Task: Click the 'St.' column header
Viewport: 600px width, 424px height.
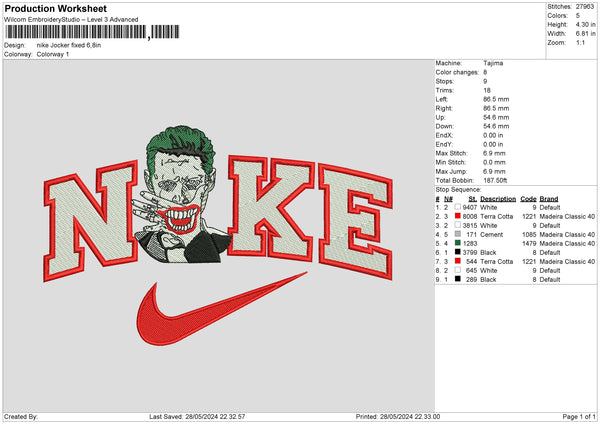Action: point(473,199)
